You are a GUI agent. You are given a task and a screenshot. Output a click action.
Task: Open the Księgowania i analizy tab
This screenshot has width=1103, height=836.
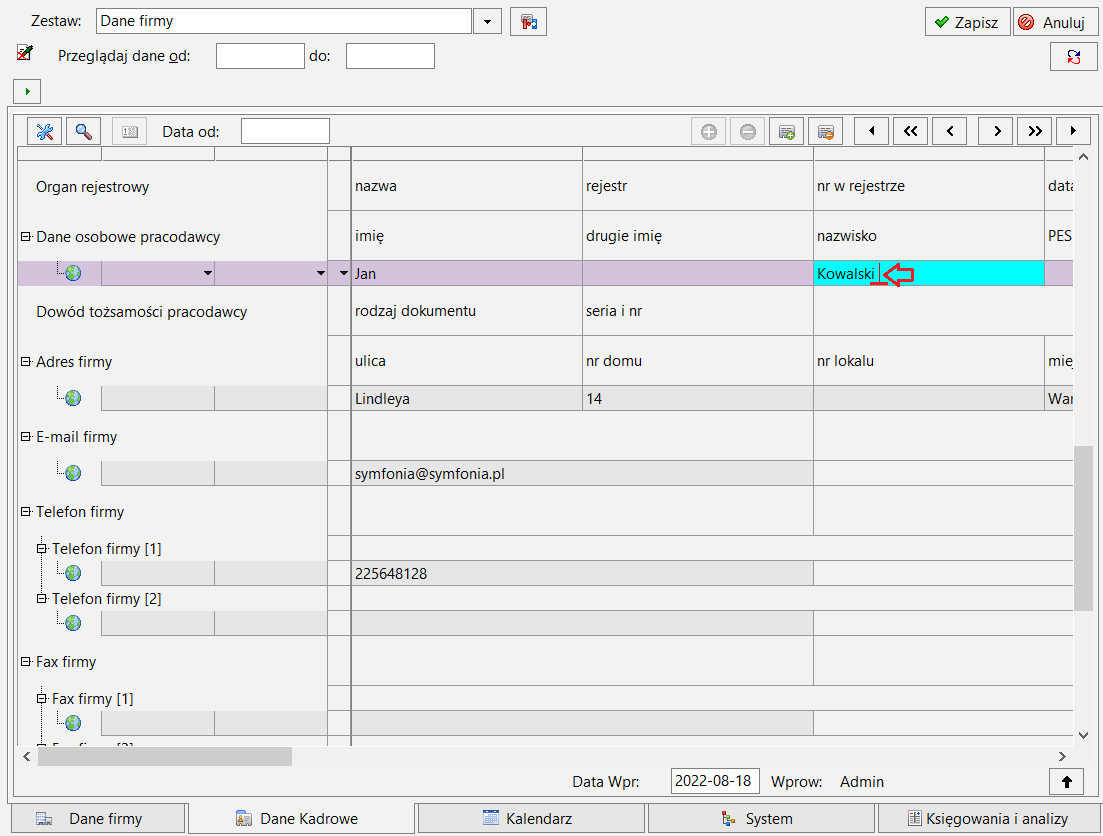pyautogui.click(x=989, y=818)
